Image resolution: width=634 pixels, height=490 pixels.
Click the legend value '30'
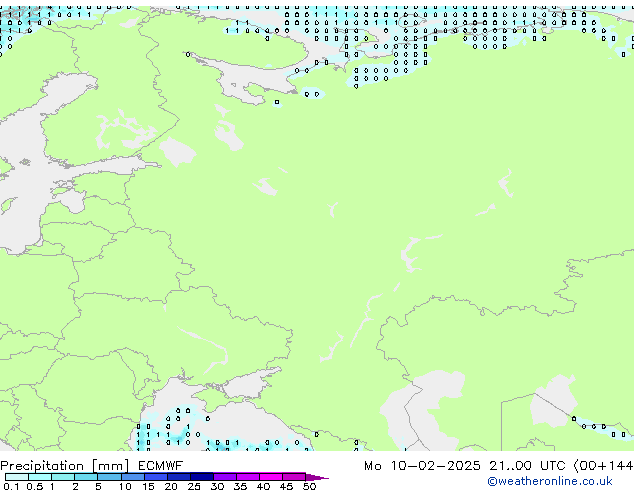coord(217,486)
